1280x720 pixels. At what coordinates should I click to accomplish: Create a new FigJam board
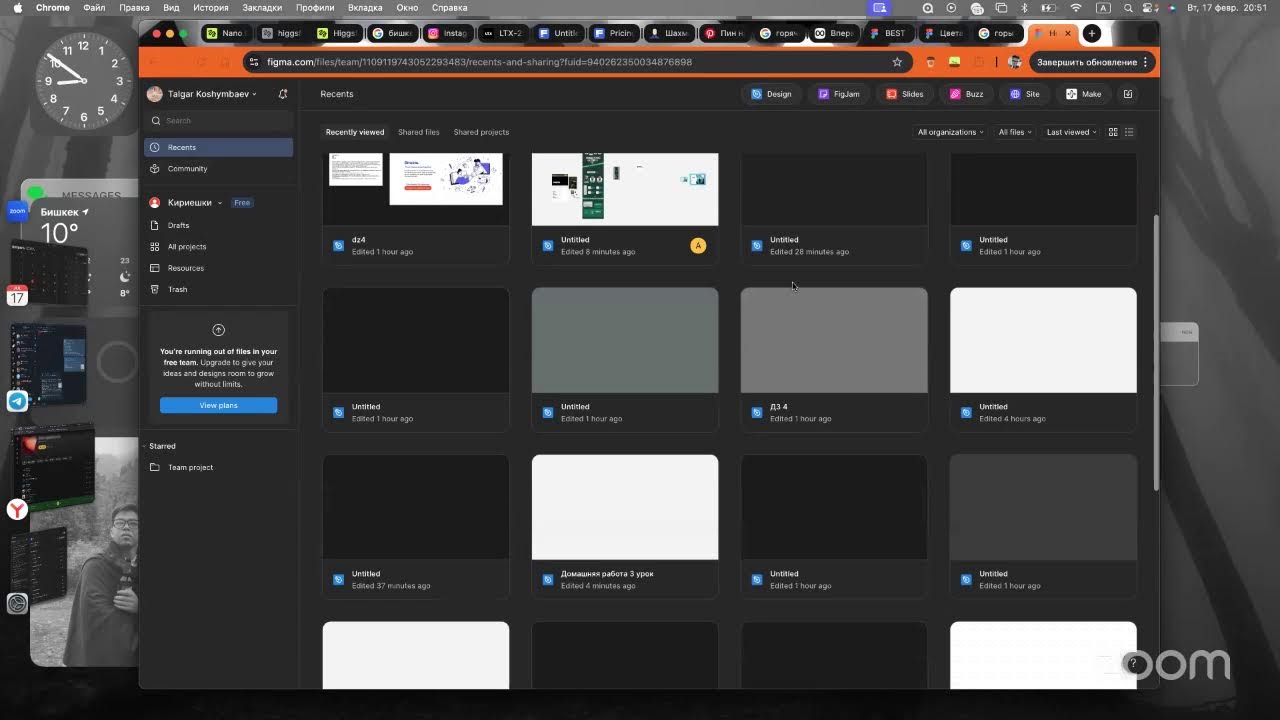click(839, 94)
